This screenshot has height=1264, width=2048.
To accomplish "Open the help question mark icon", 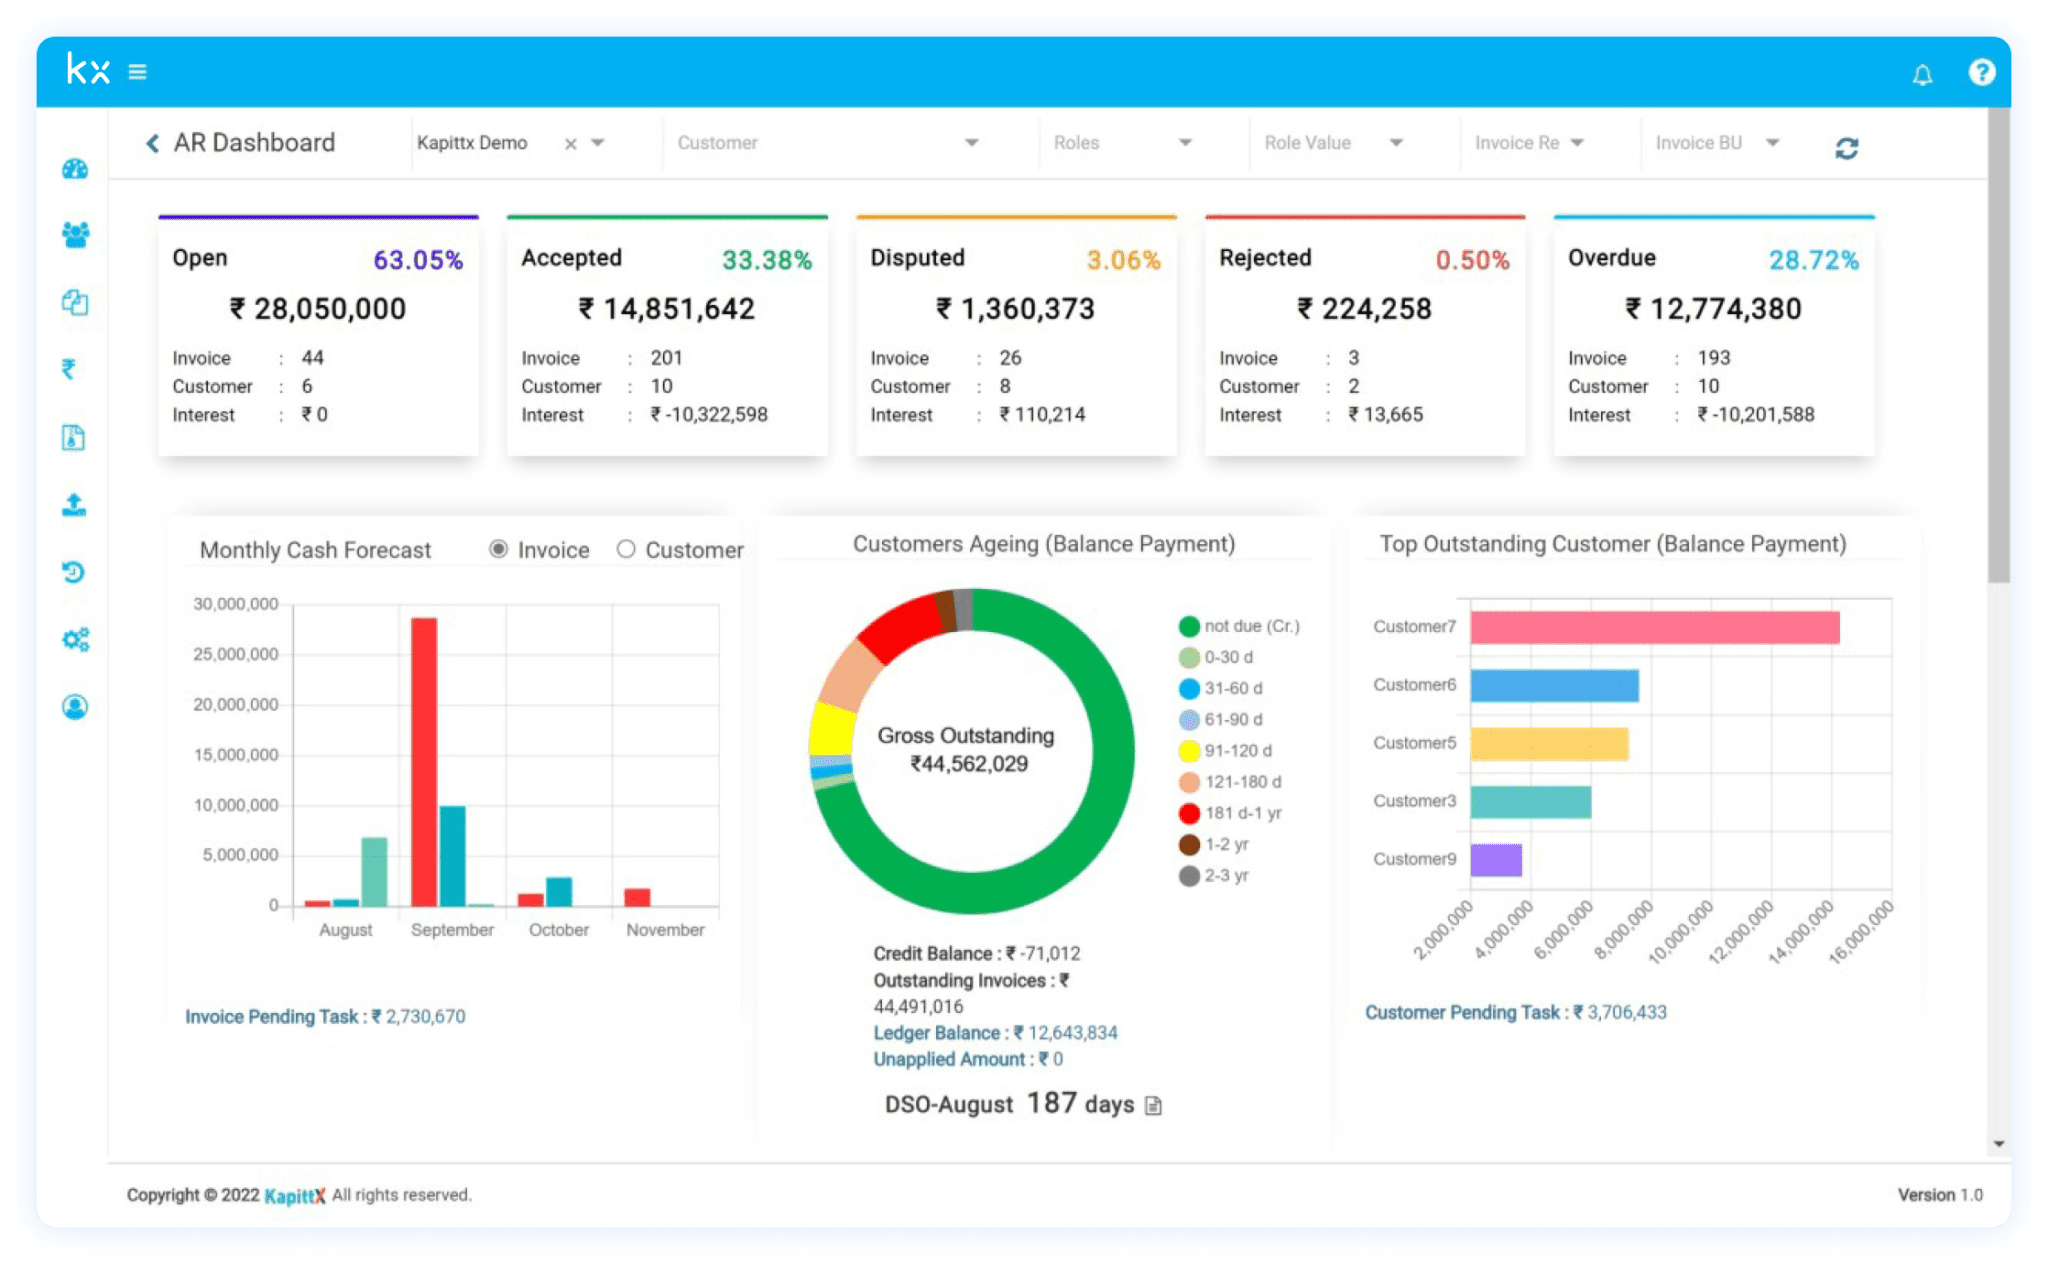I will point(1981,72).
